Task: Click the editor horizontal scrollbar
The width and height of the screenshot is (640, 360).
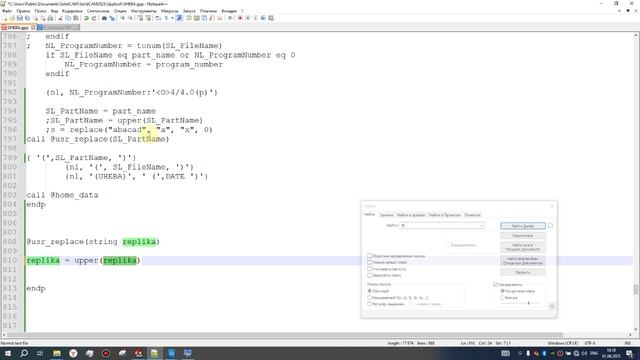Action: 285,335
